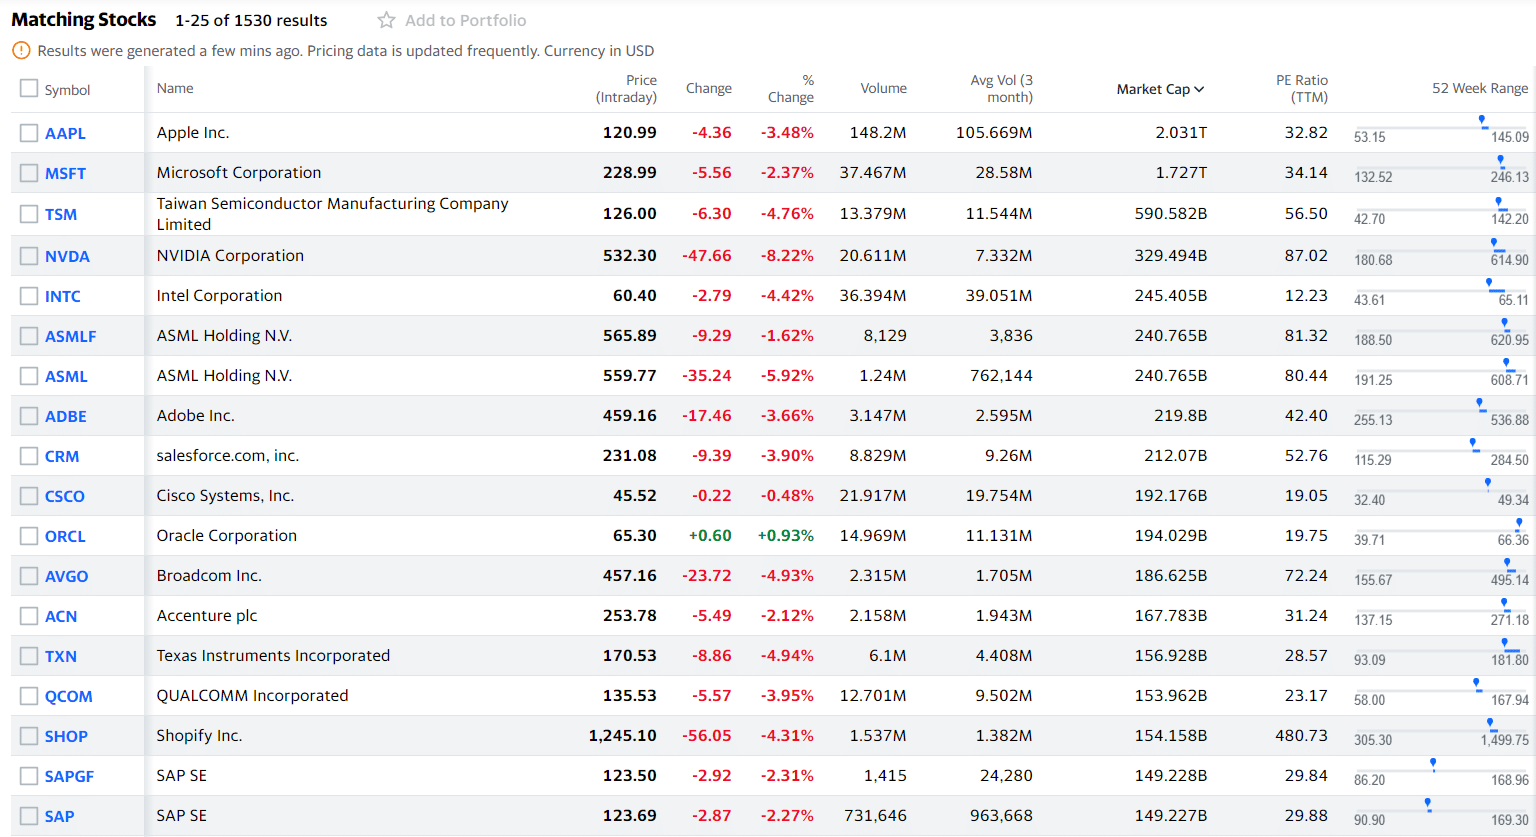Open the AVGO ticker link
Viewport: 1536px width, 837px height.
pos(67,576)
